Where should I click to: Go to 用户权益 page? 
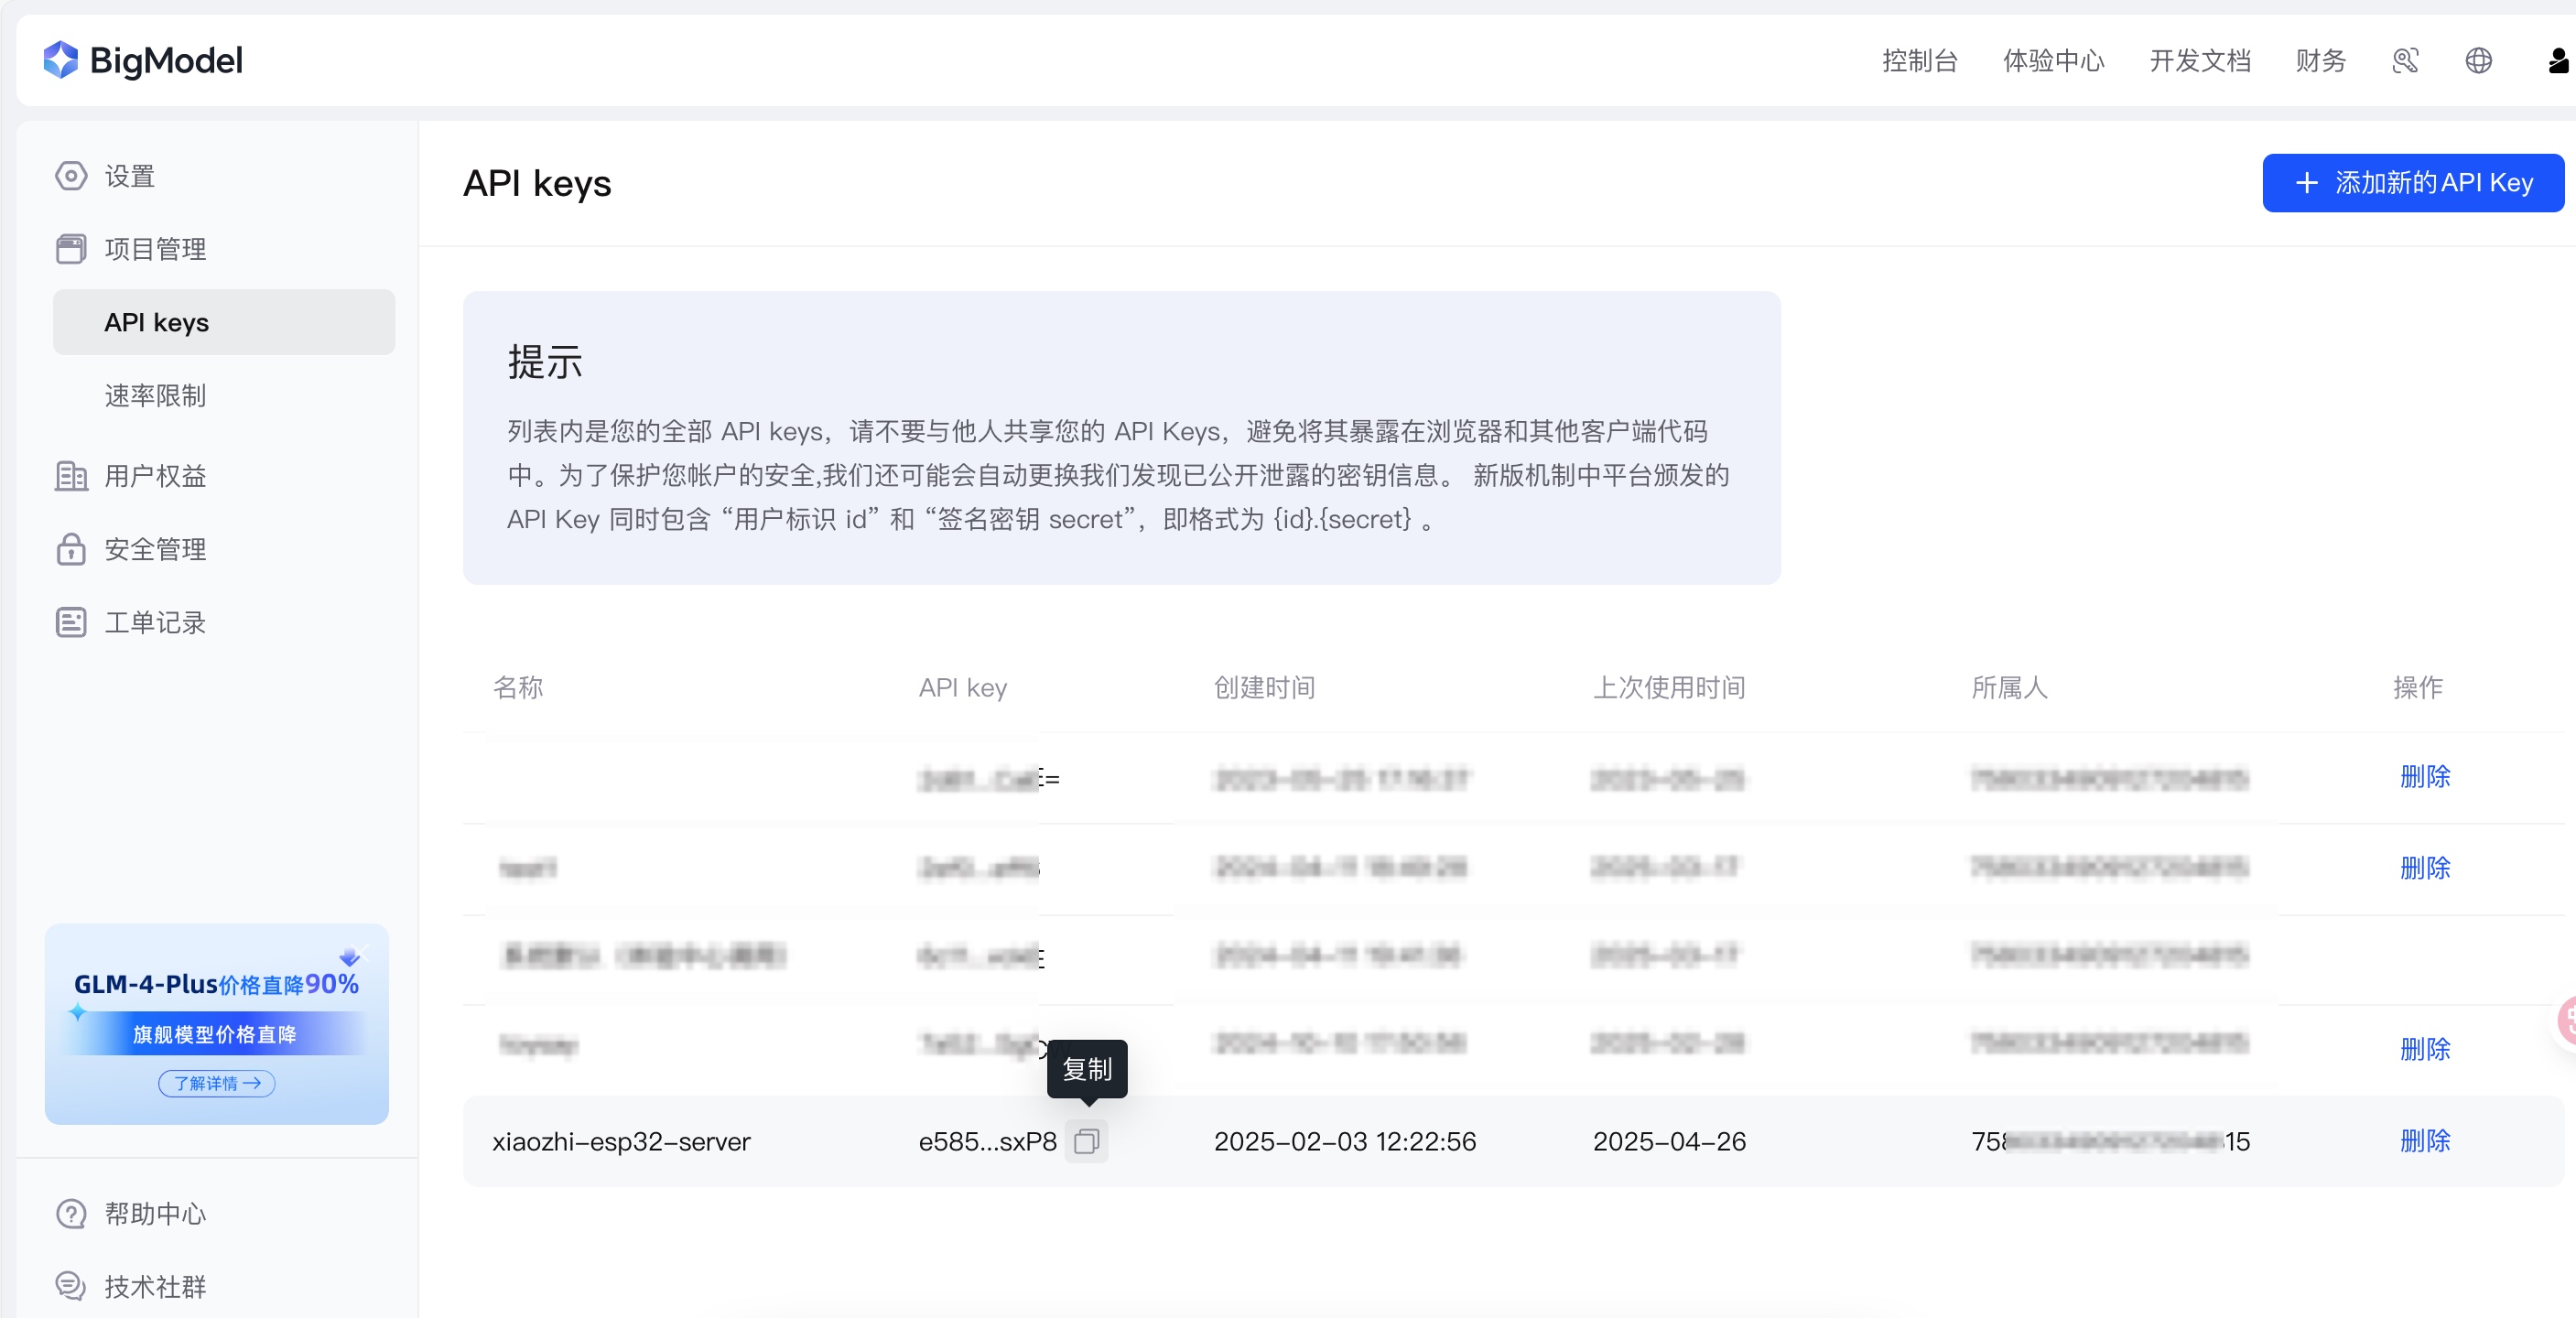coord(155,476)
